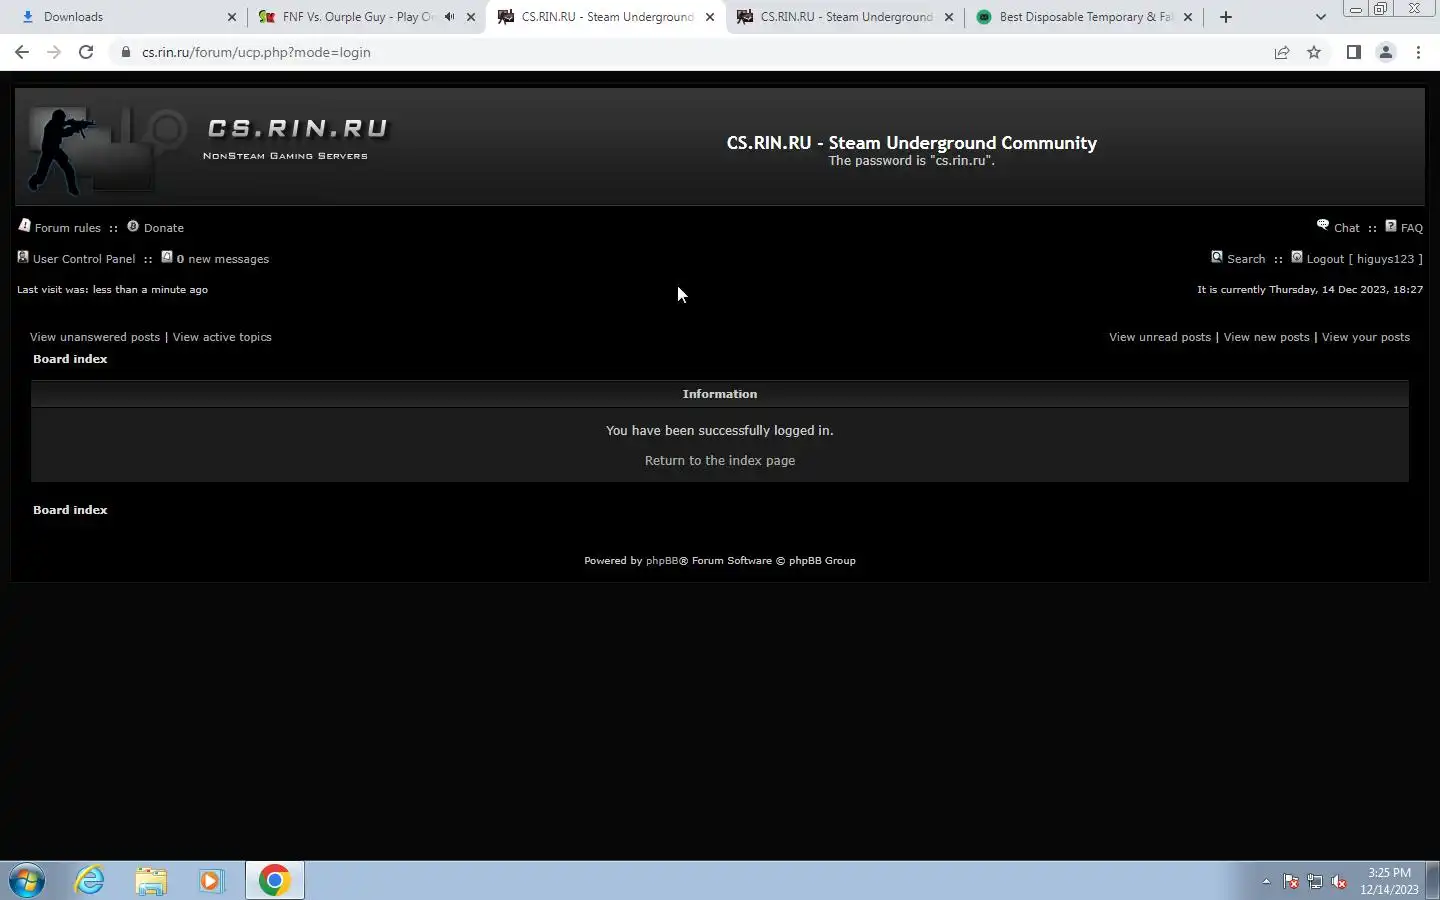Screen dimensions: 1440x900
Task: Click the CS.RIN.RU logo banner
Action: 210,148
